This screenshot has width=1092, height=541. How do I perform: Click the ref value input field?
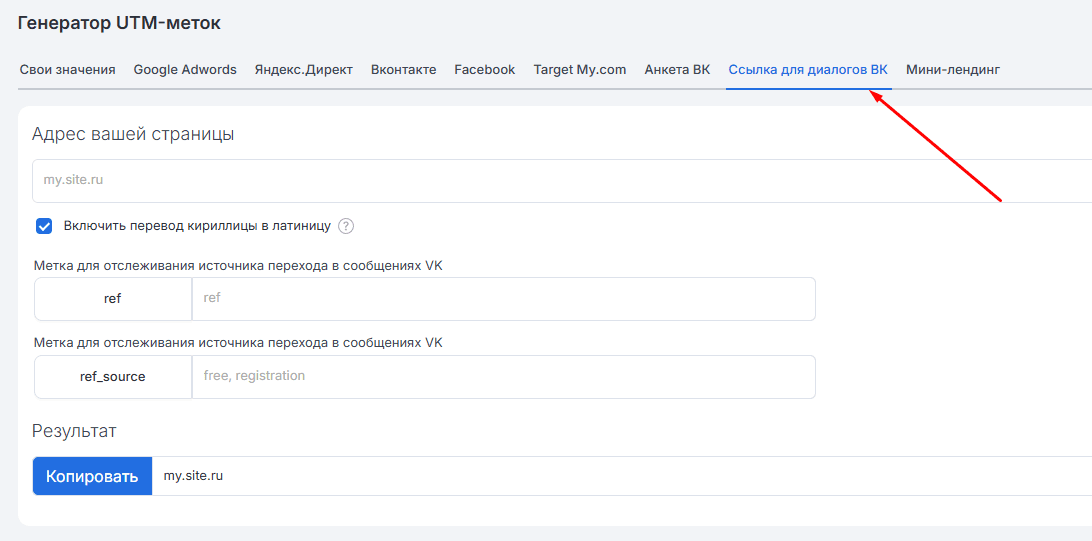pos(504,299)
